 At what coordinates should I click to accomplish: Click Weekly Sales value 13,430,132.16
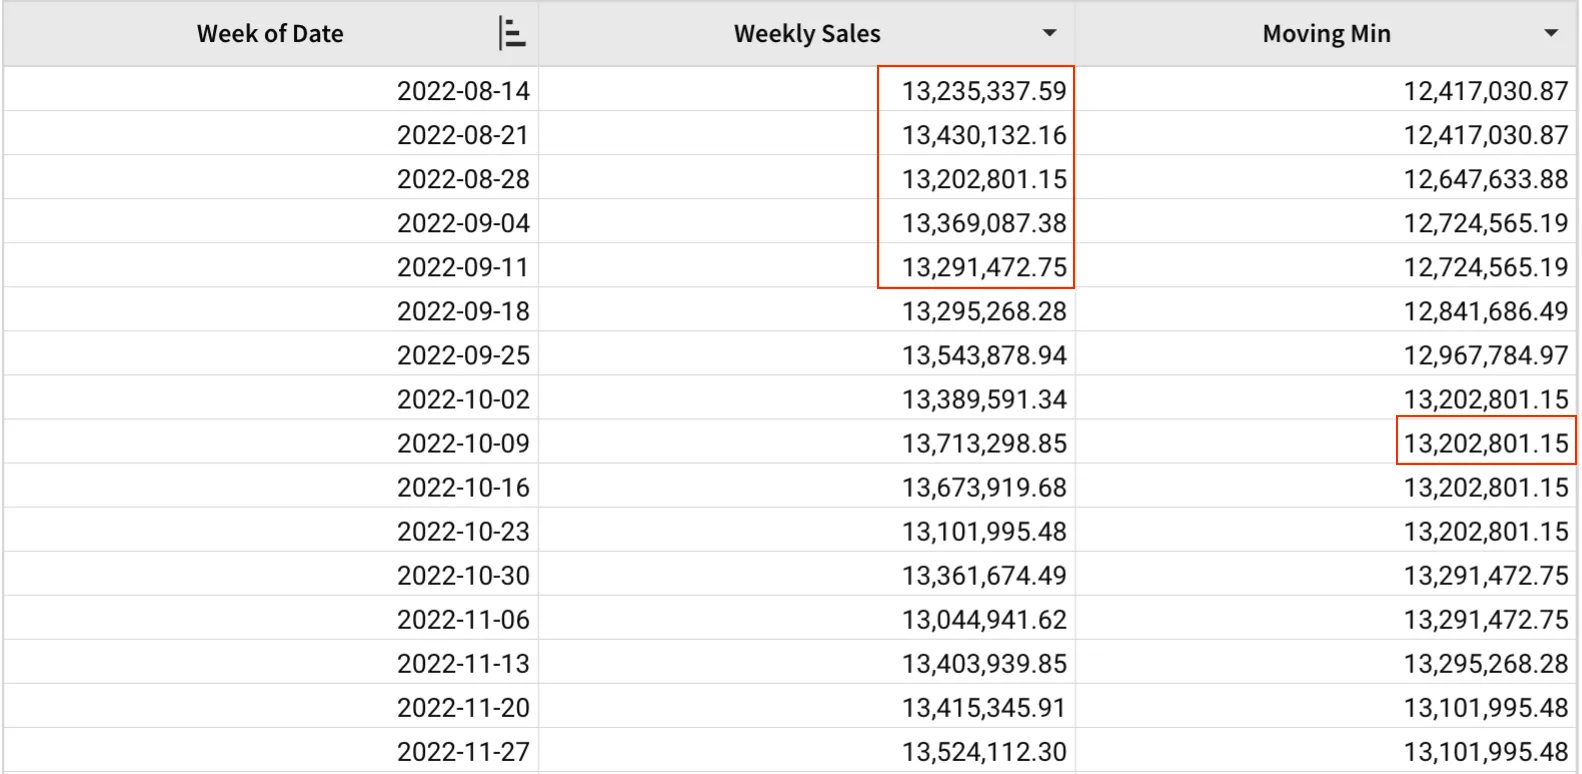click(984, 135)
